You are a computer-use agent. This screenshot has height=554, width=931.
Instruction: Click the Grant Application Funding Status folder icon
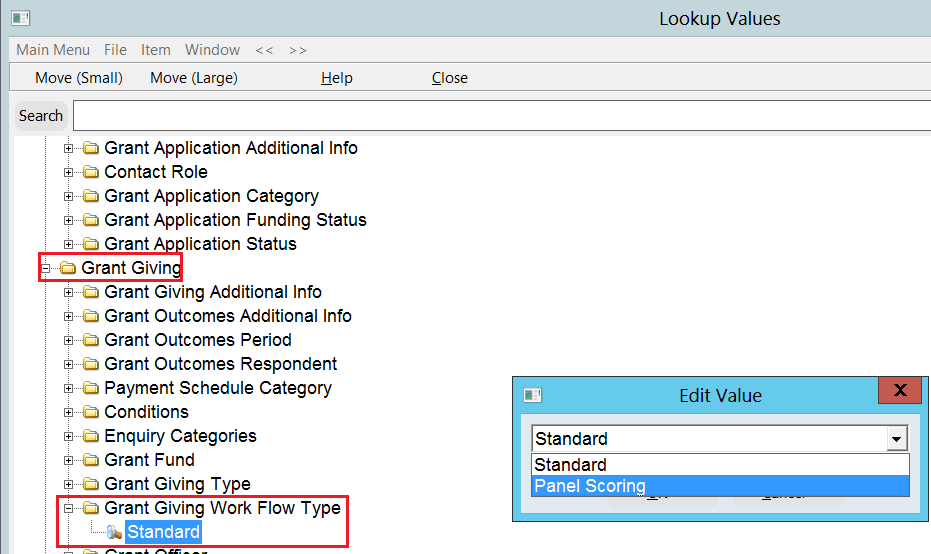click(x=91, y=220)
